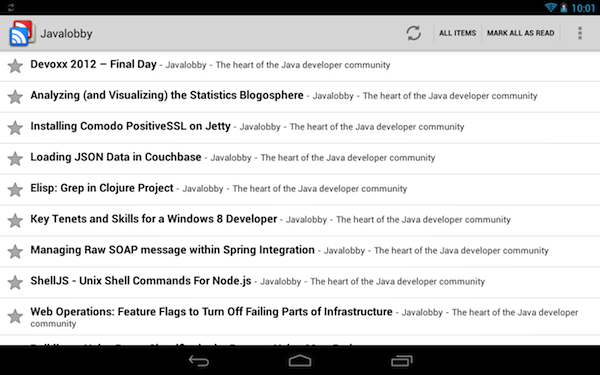The height and width of the screenshot is (375, 600).
Task: Refresh the Javalobby feed
Action: click(413, 33)
